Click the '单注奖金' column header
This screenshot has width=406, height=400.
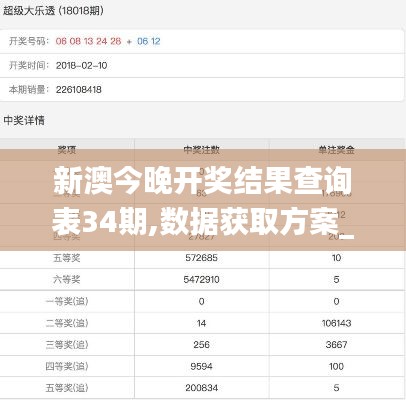click(336, 150)
